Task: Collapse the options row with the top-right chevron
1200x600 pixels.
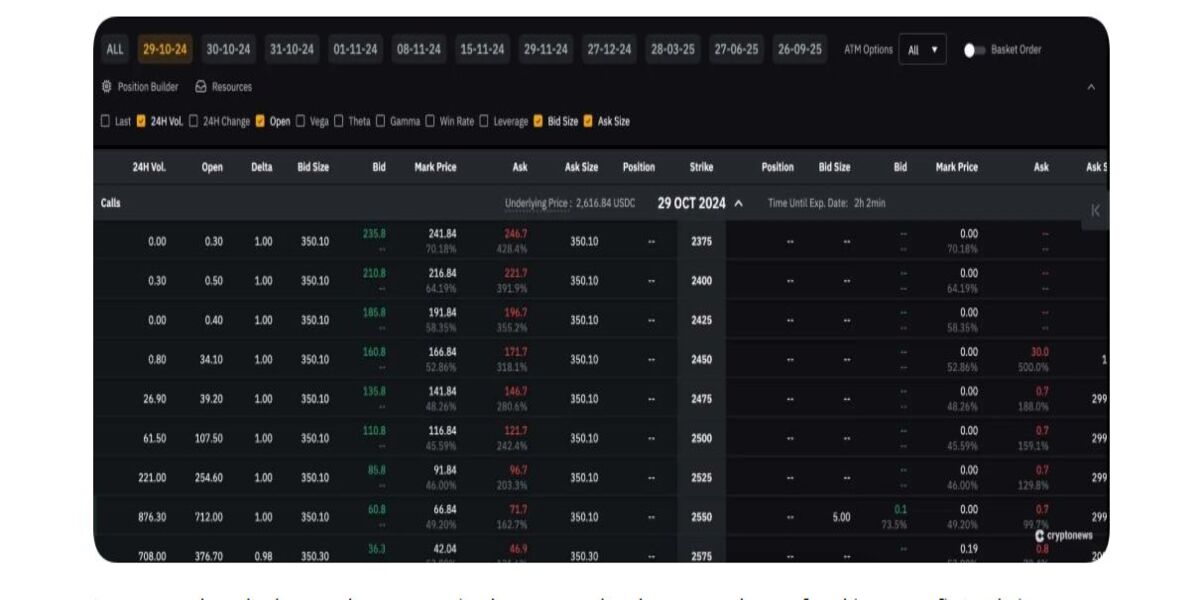Action: click(x=1091, y=87)
